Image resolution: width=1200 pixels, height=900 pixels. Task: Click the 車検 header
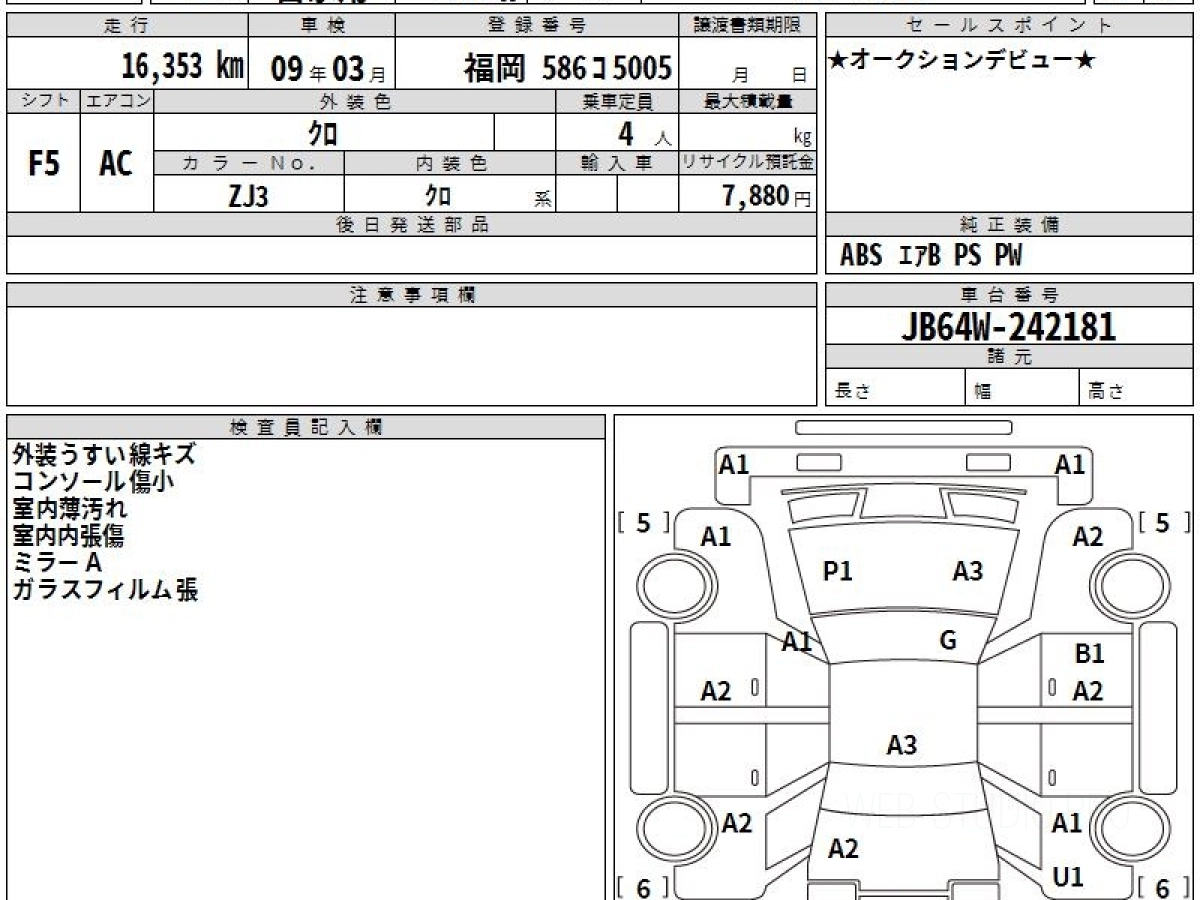point(321,25)
